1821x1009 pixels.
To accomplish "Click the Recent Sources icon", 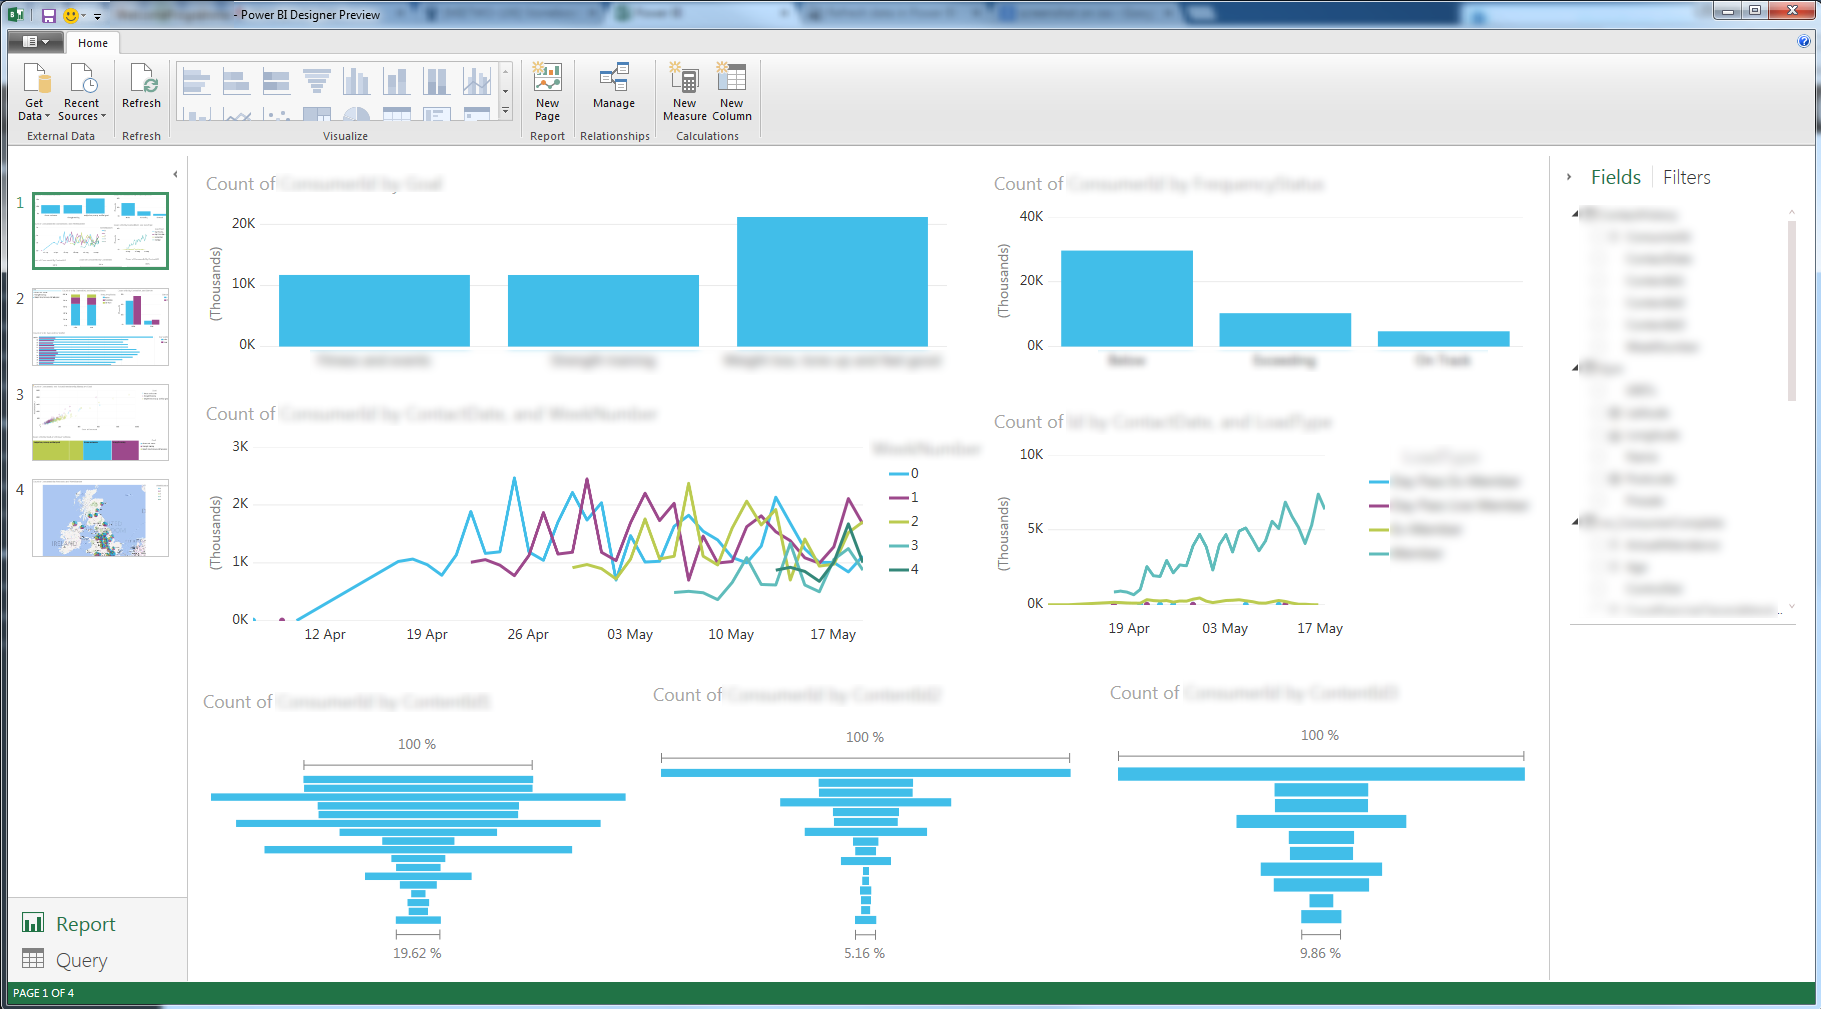I will click(x=82, y=78).
